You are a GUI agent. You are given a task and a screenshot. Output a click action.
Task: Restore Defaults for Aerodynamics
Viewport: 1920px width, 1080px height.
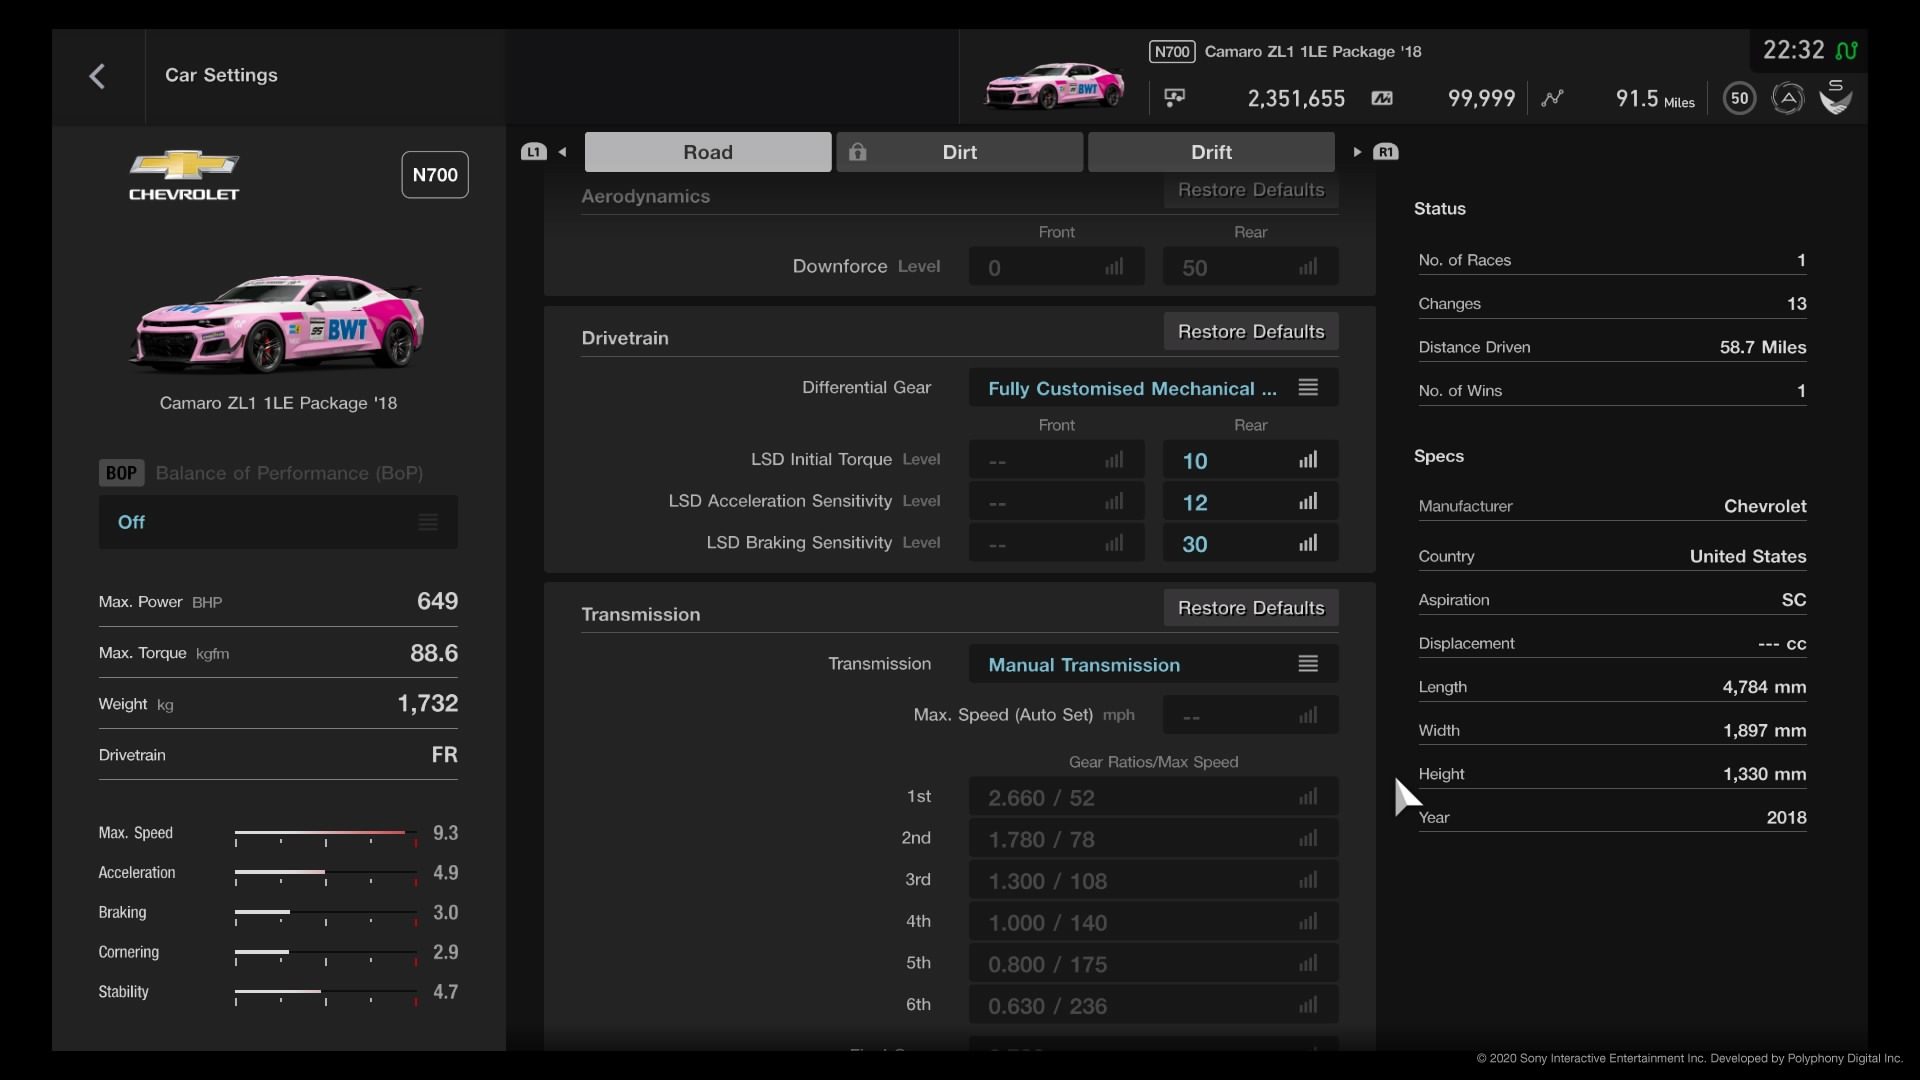click(x=1251, y=190)
